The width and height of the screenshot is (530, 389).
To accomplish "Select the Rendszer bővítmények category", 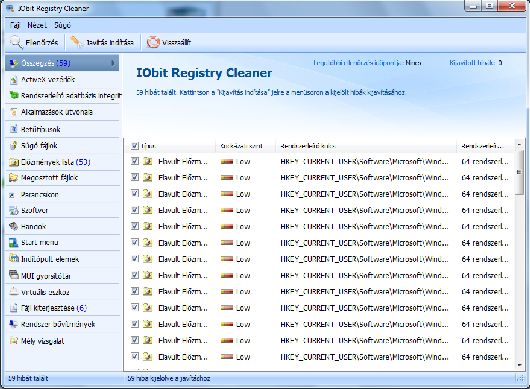I will pos(62,324).
